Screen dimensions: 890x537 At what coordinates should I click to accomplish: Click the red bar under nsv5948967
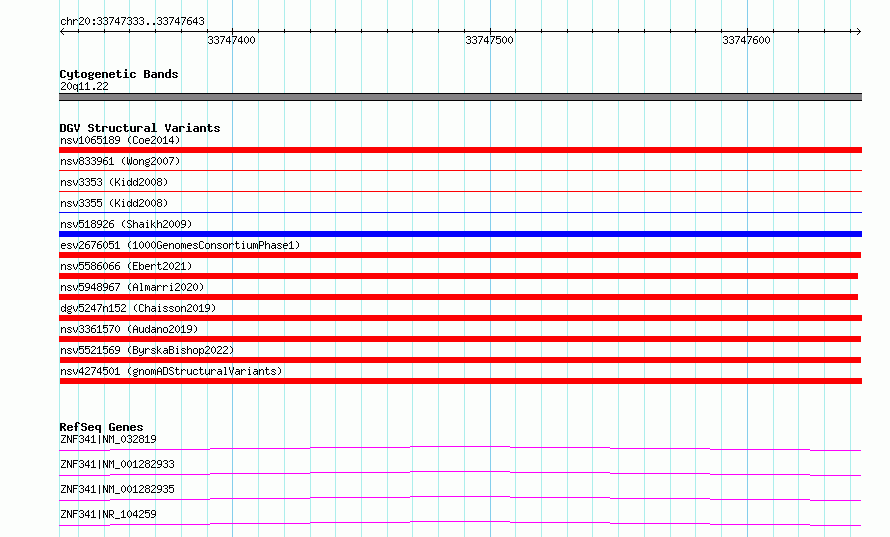pyautogui.click(x=459, y=297)
